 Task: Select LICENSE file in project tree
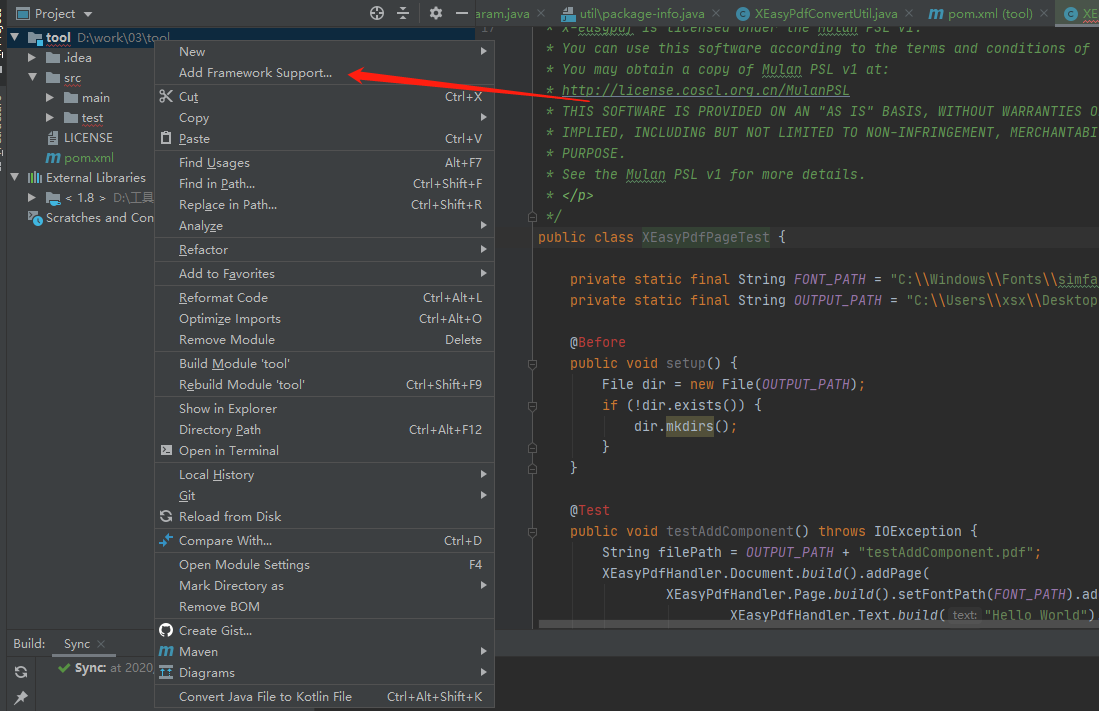coord(88,137)
